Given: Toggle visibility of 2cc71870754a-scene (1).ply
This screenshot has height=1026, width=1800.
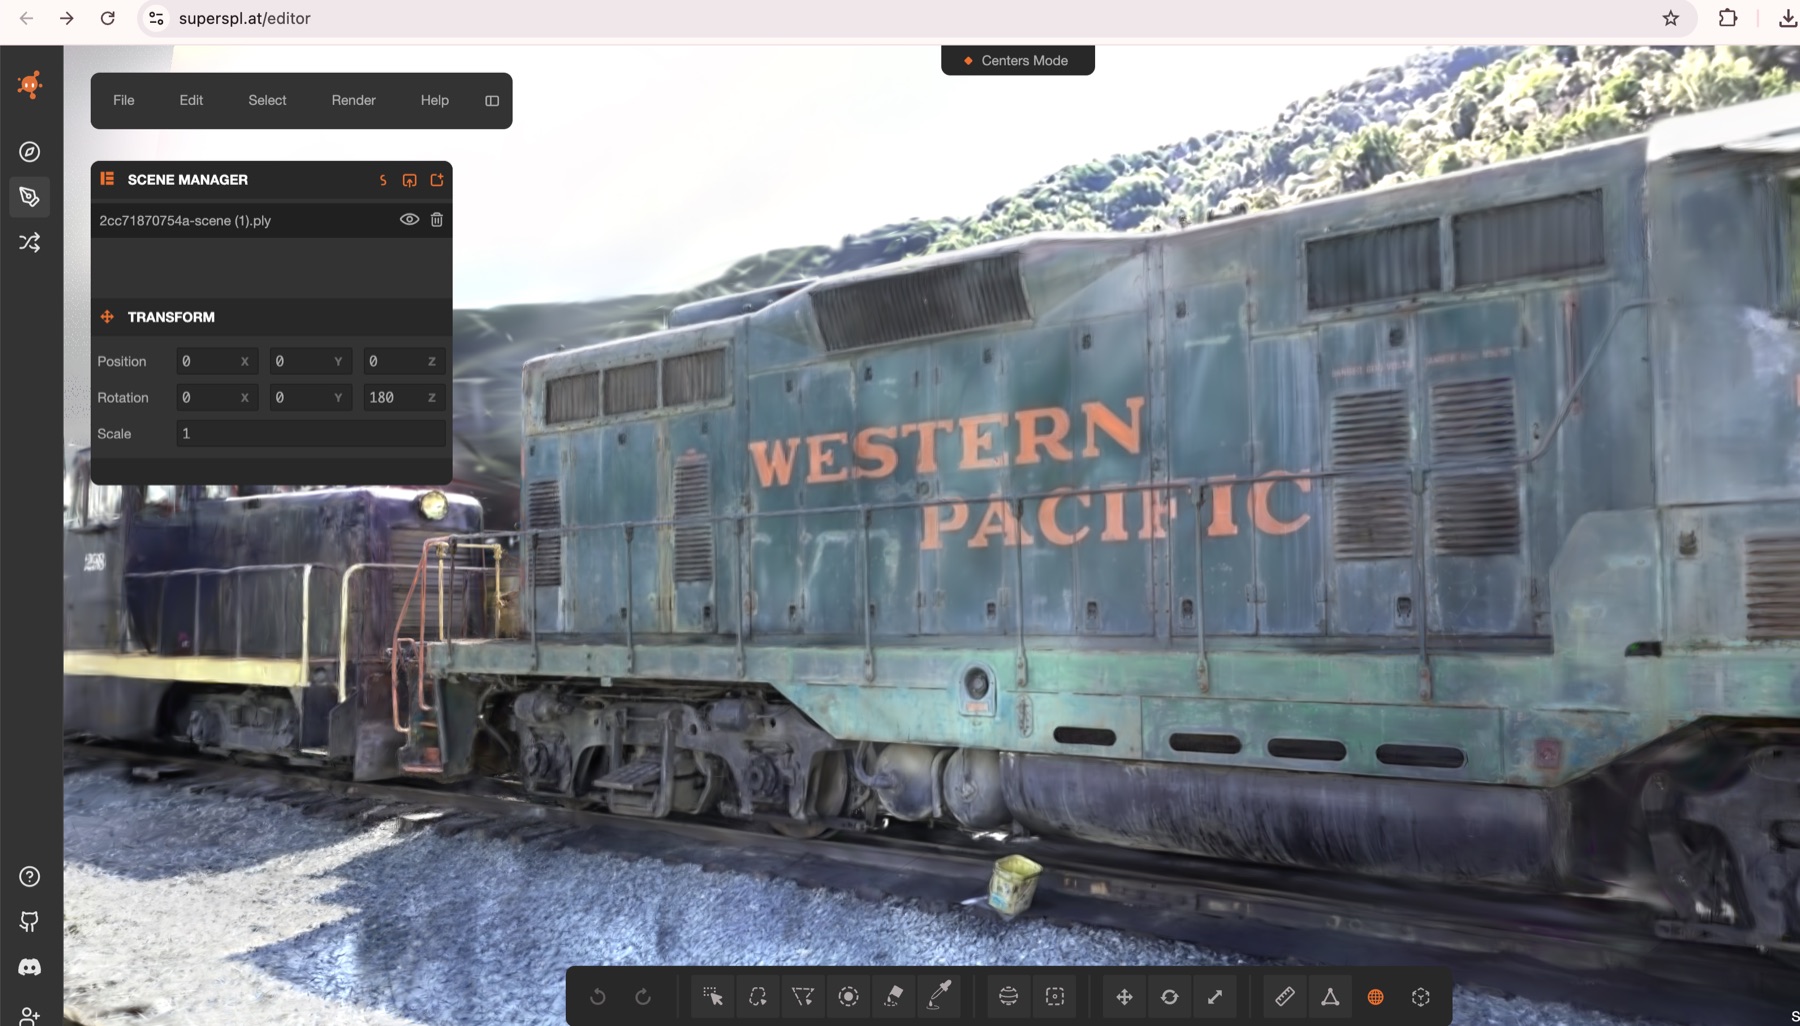Looking at the screenshot, I should (x=409, y=220).
